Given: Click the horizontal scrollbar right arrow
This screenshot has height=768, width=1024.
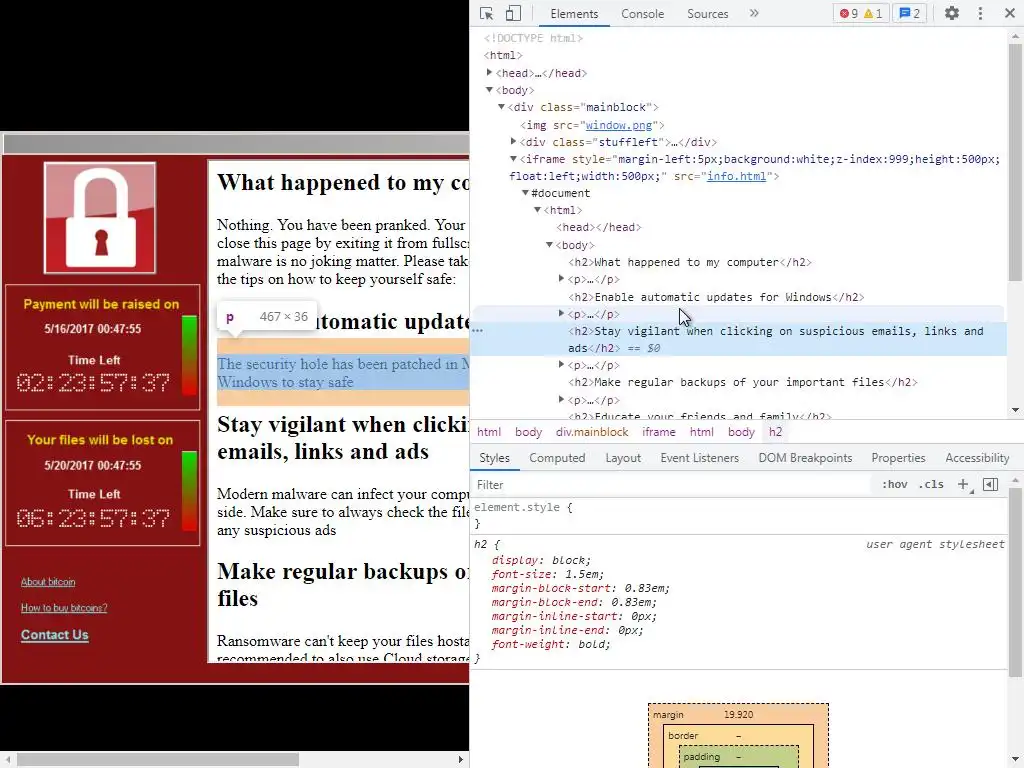Looking at the screenshot, I should pos(460,759).
